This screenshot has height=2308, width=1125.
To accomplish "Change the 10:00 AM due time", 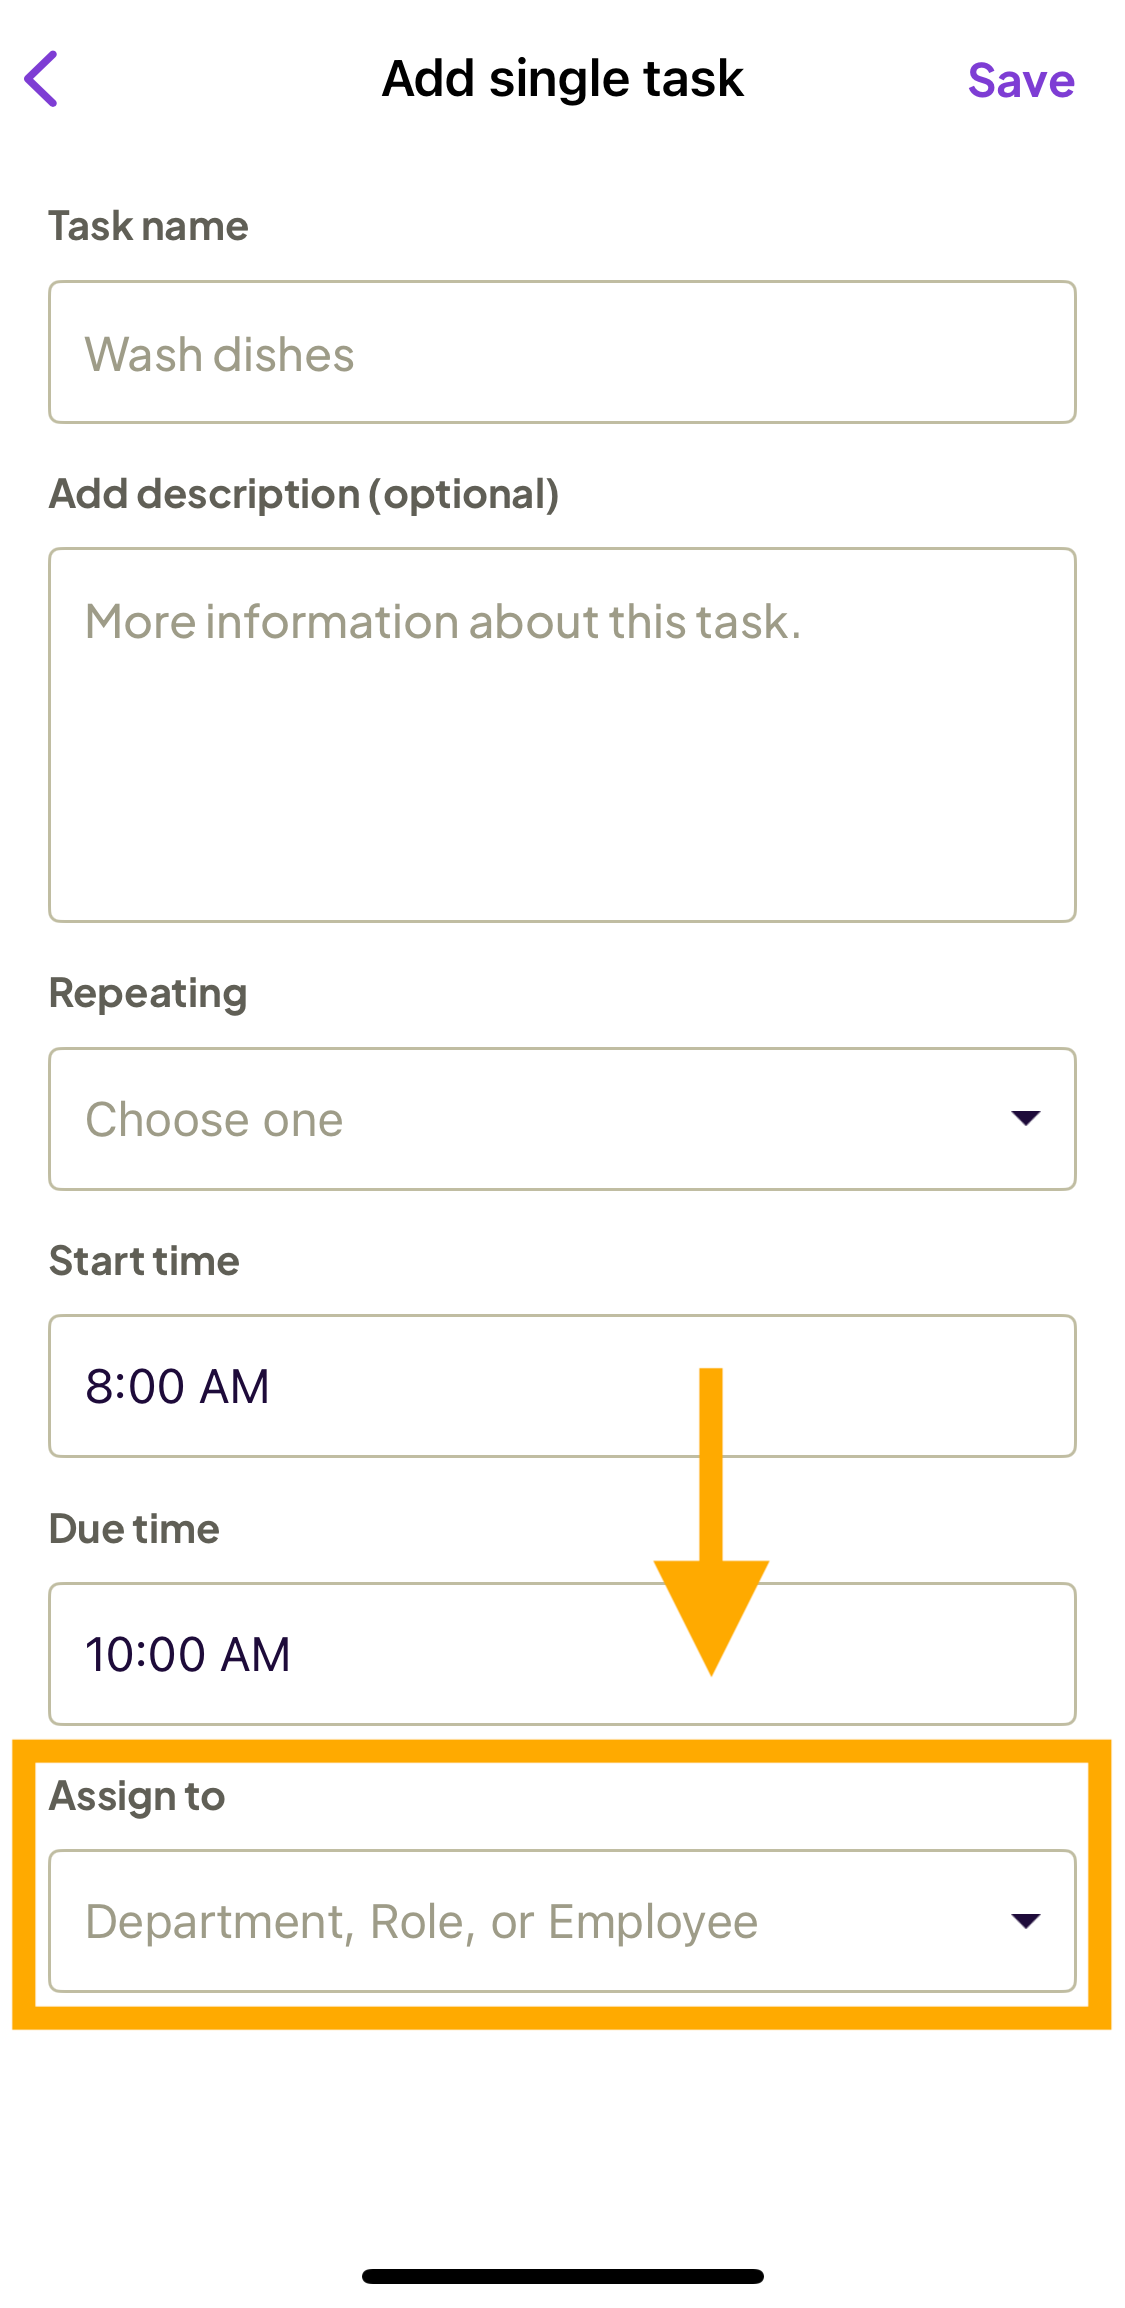I will click(562, 1654).
